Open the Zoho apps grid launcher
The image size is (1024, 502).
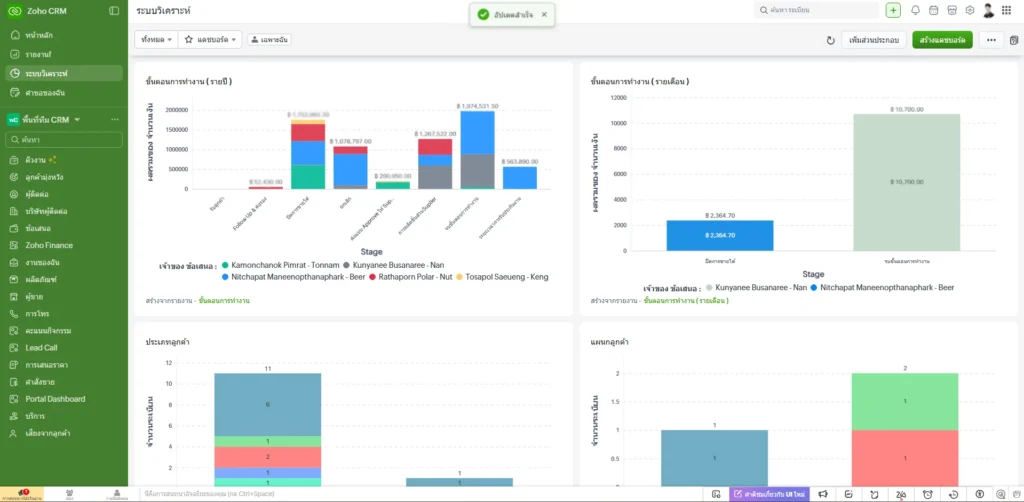point(1006,10)
